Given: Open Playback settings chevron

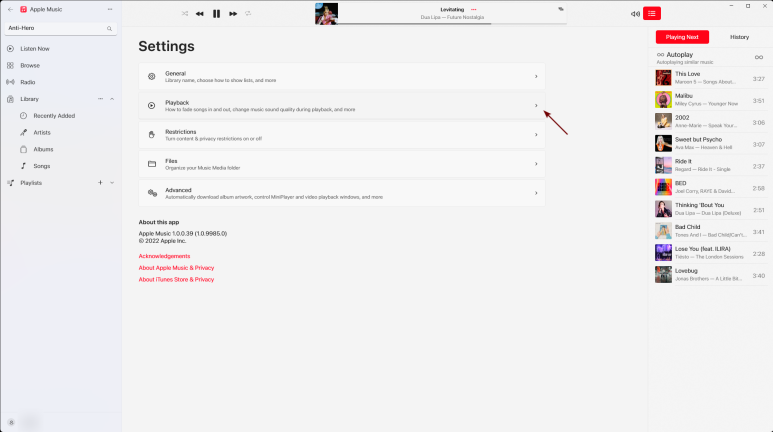Looking at the screenshot, I should pos(536,106).
